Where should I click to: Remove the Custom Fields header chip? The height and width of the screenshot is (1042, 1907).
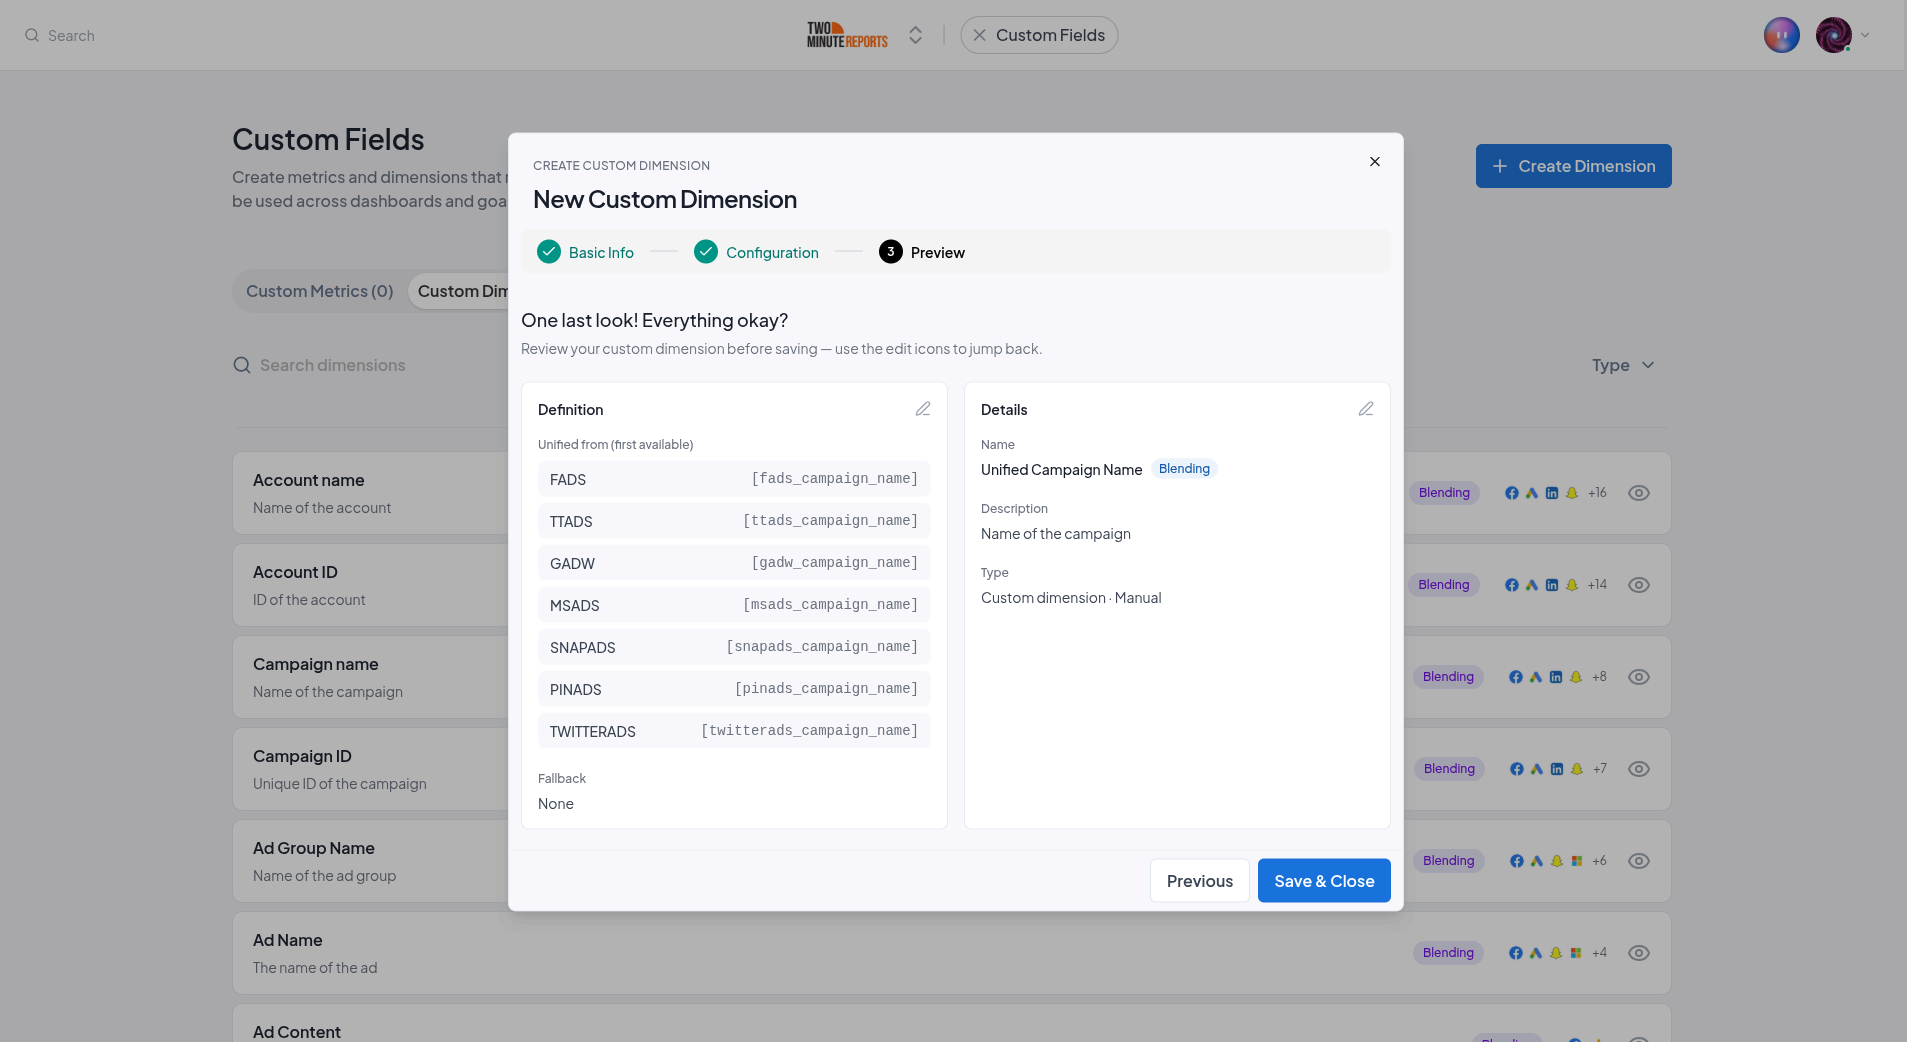click(x=980, y=35)
